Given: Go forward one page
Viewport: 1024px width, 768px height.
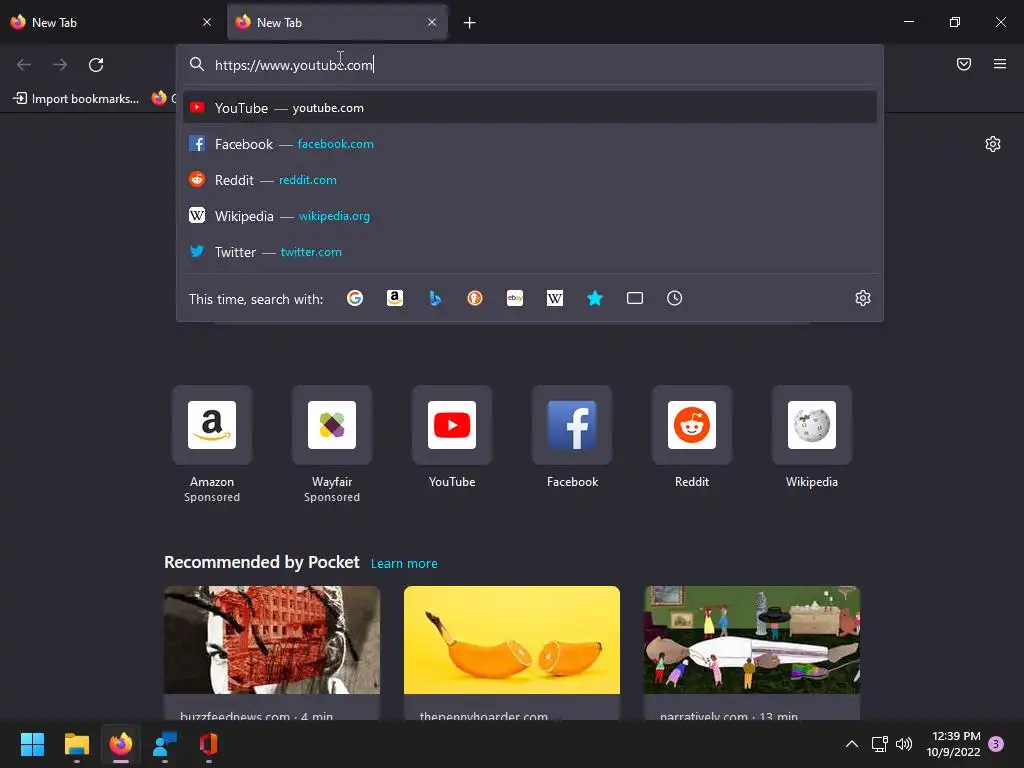Looking at the screenshot, I should [x=60, y=65].
